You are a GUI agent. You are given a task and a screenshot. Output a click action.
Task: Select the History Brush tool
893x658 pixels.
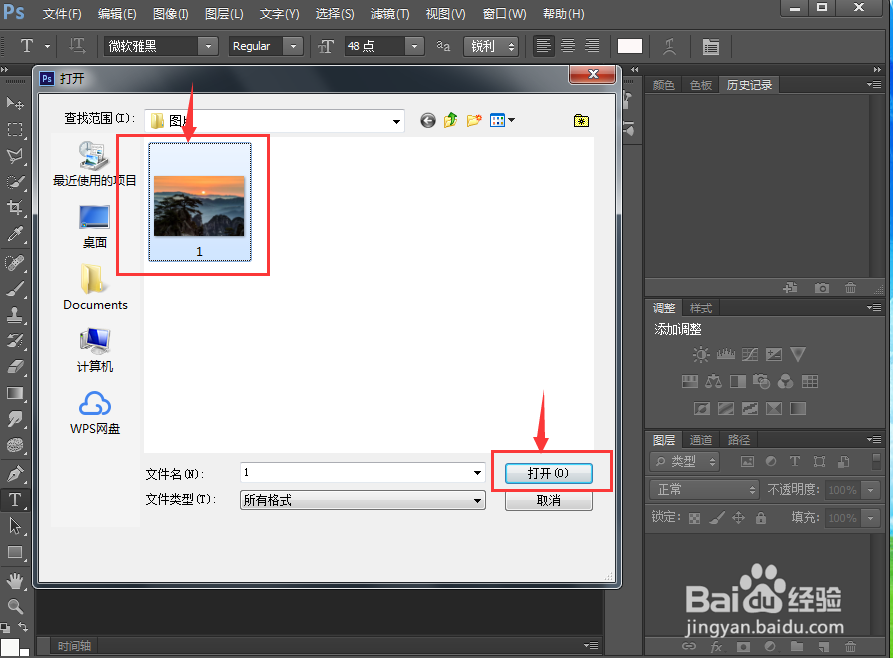click(x=15, y=341)
